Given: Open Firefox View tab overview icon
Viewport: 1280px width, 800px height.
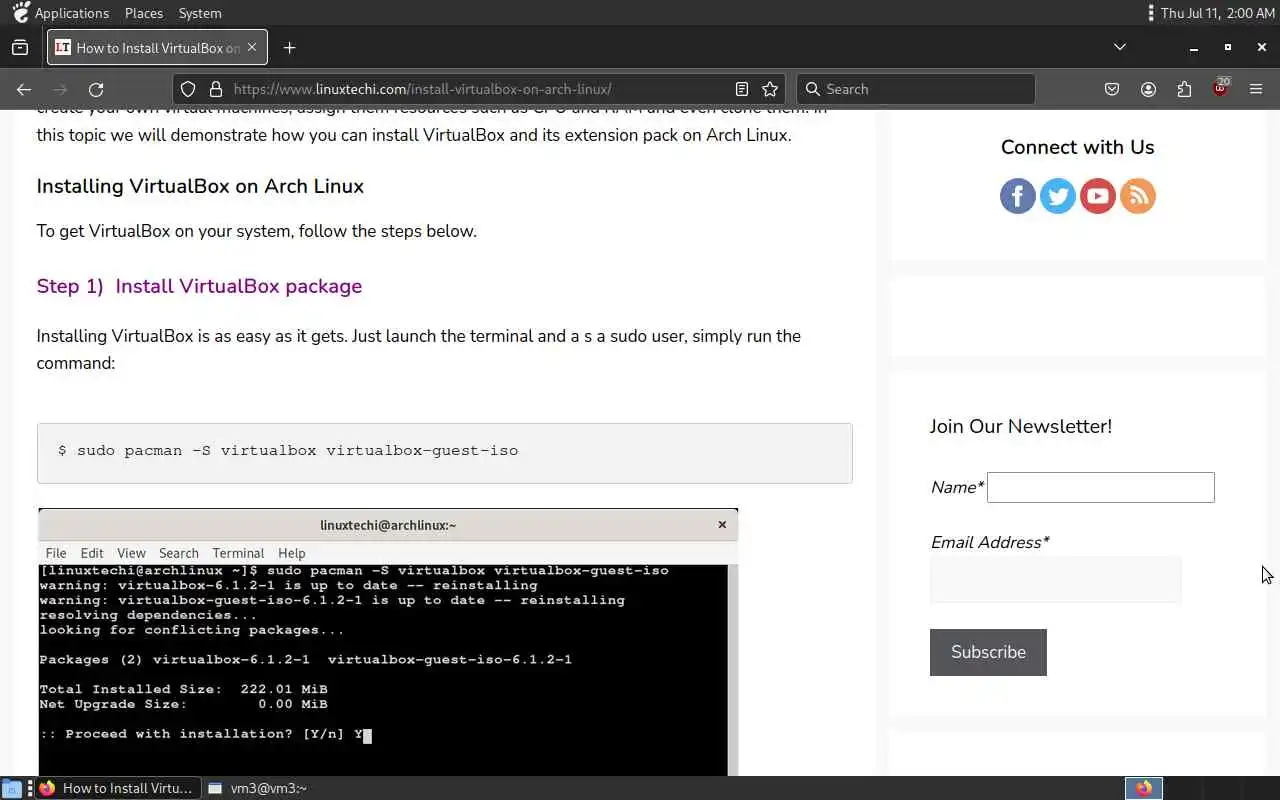Looking at the screenshot, I should [x=20, y=47].
